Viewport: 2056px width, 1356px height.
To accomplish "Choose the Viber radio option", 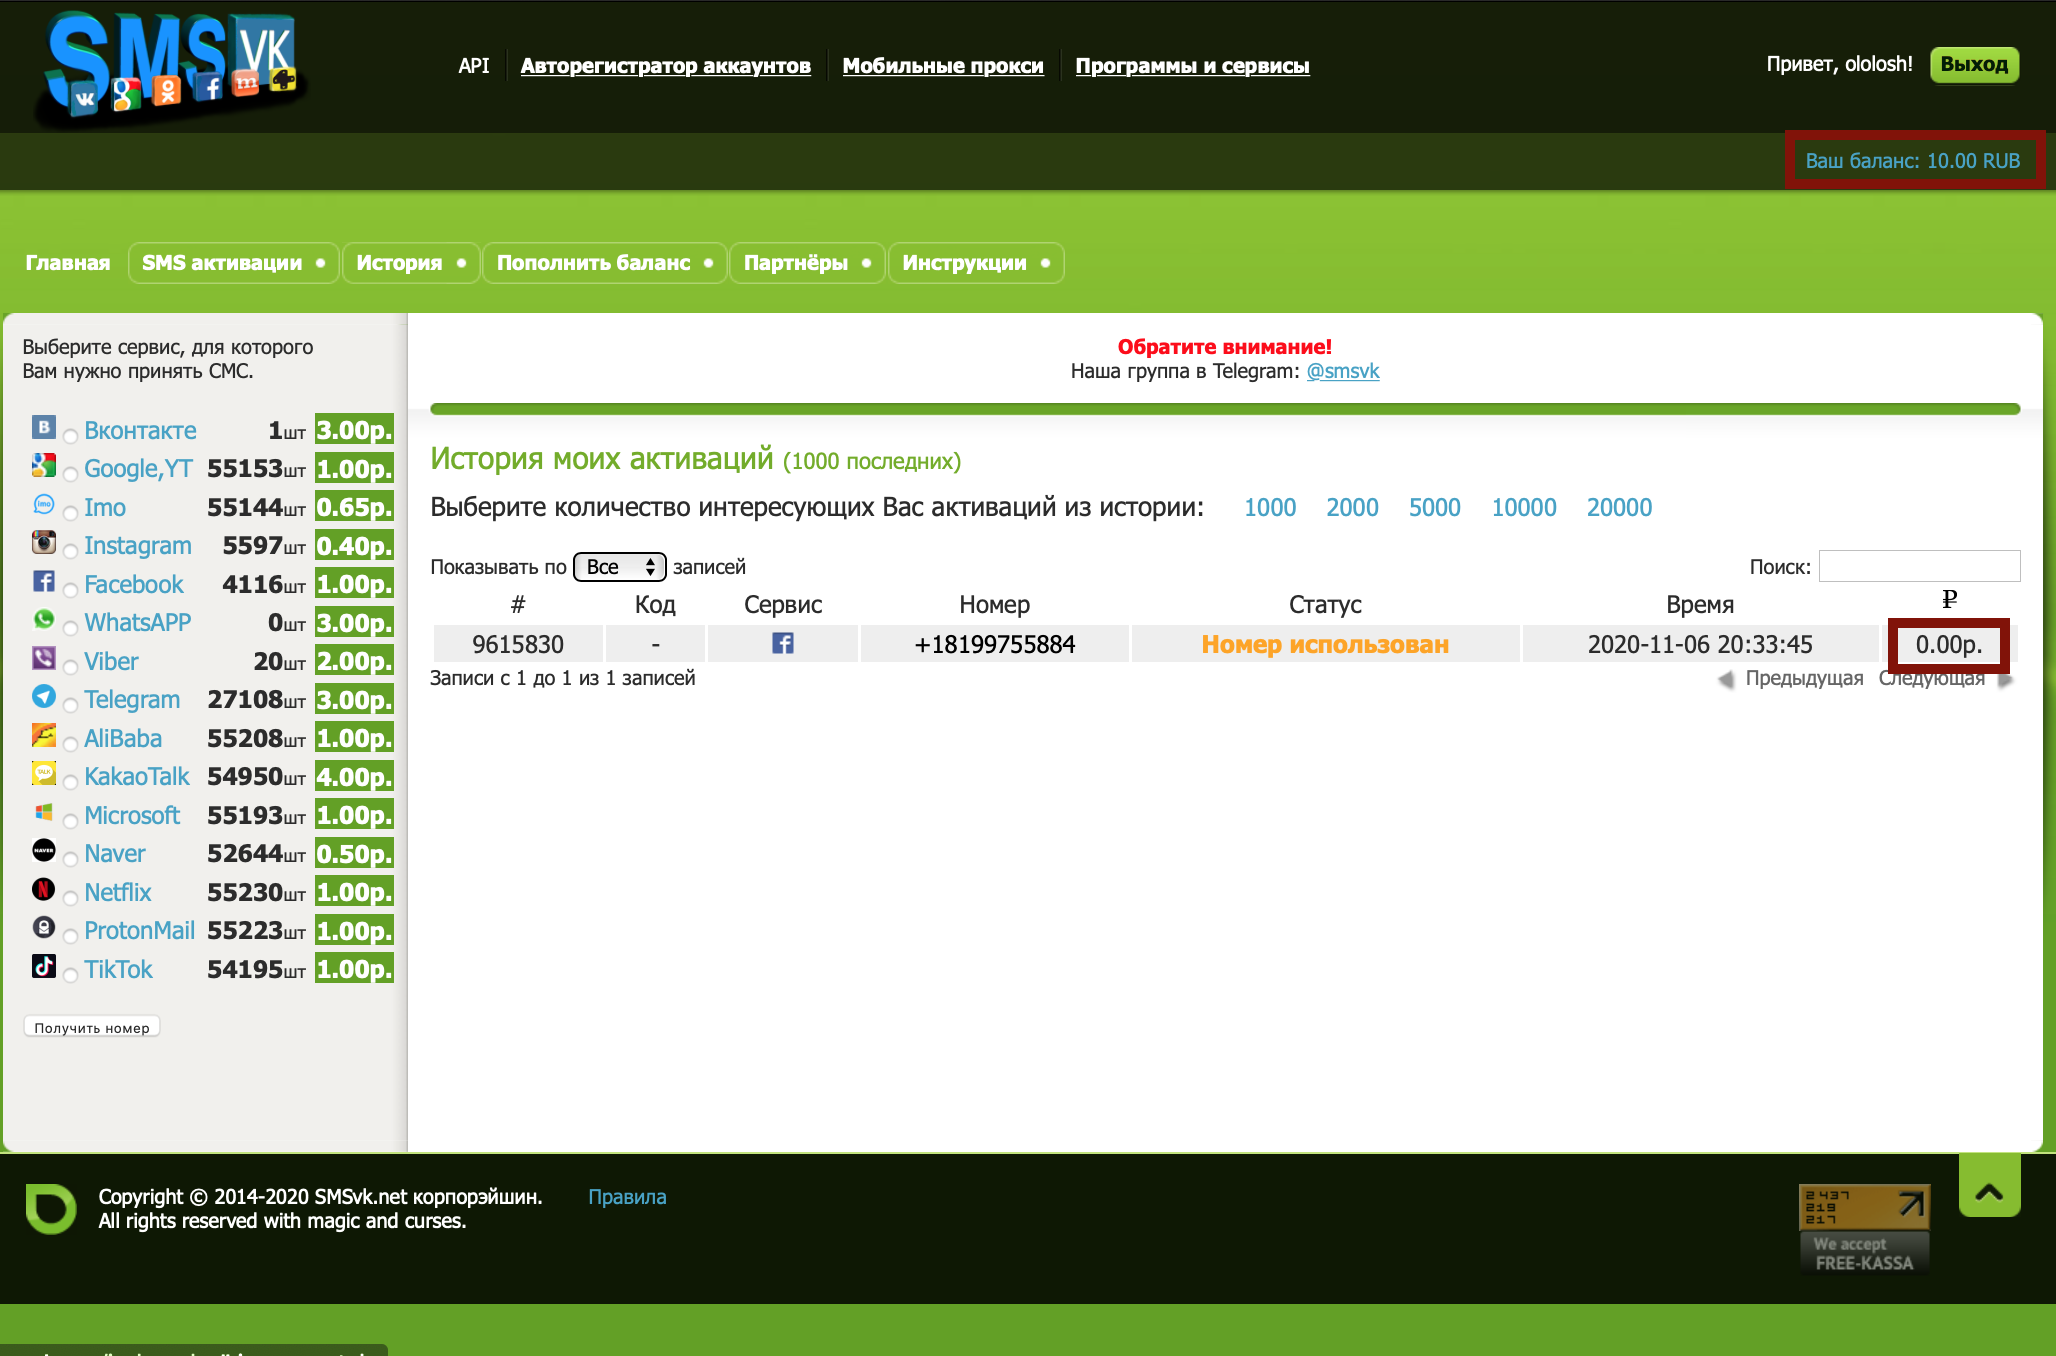I will (71, 667).
